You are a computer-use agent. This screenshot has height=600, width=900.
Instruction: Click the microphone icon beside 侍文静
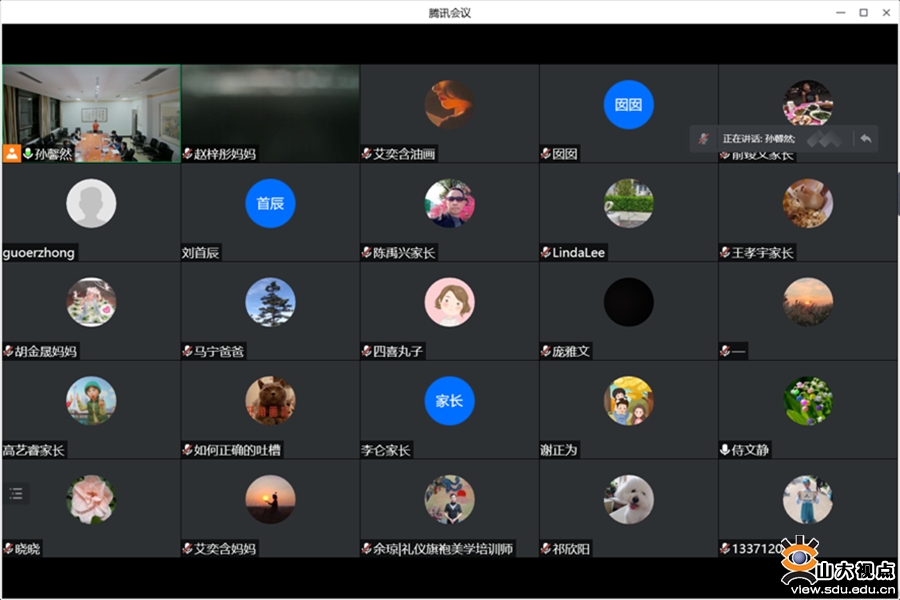tap(725, 450)
